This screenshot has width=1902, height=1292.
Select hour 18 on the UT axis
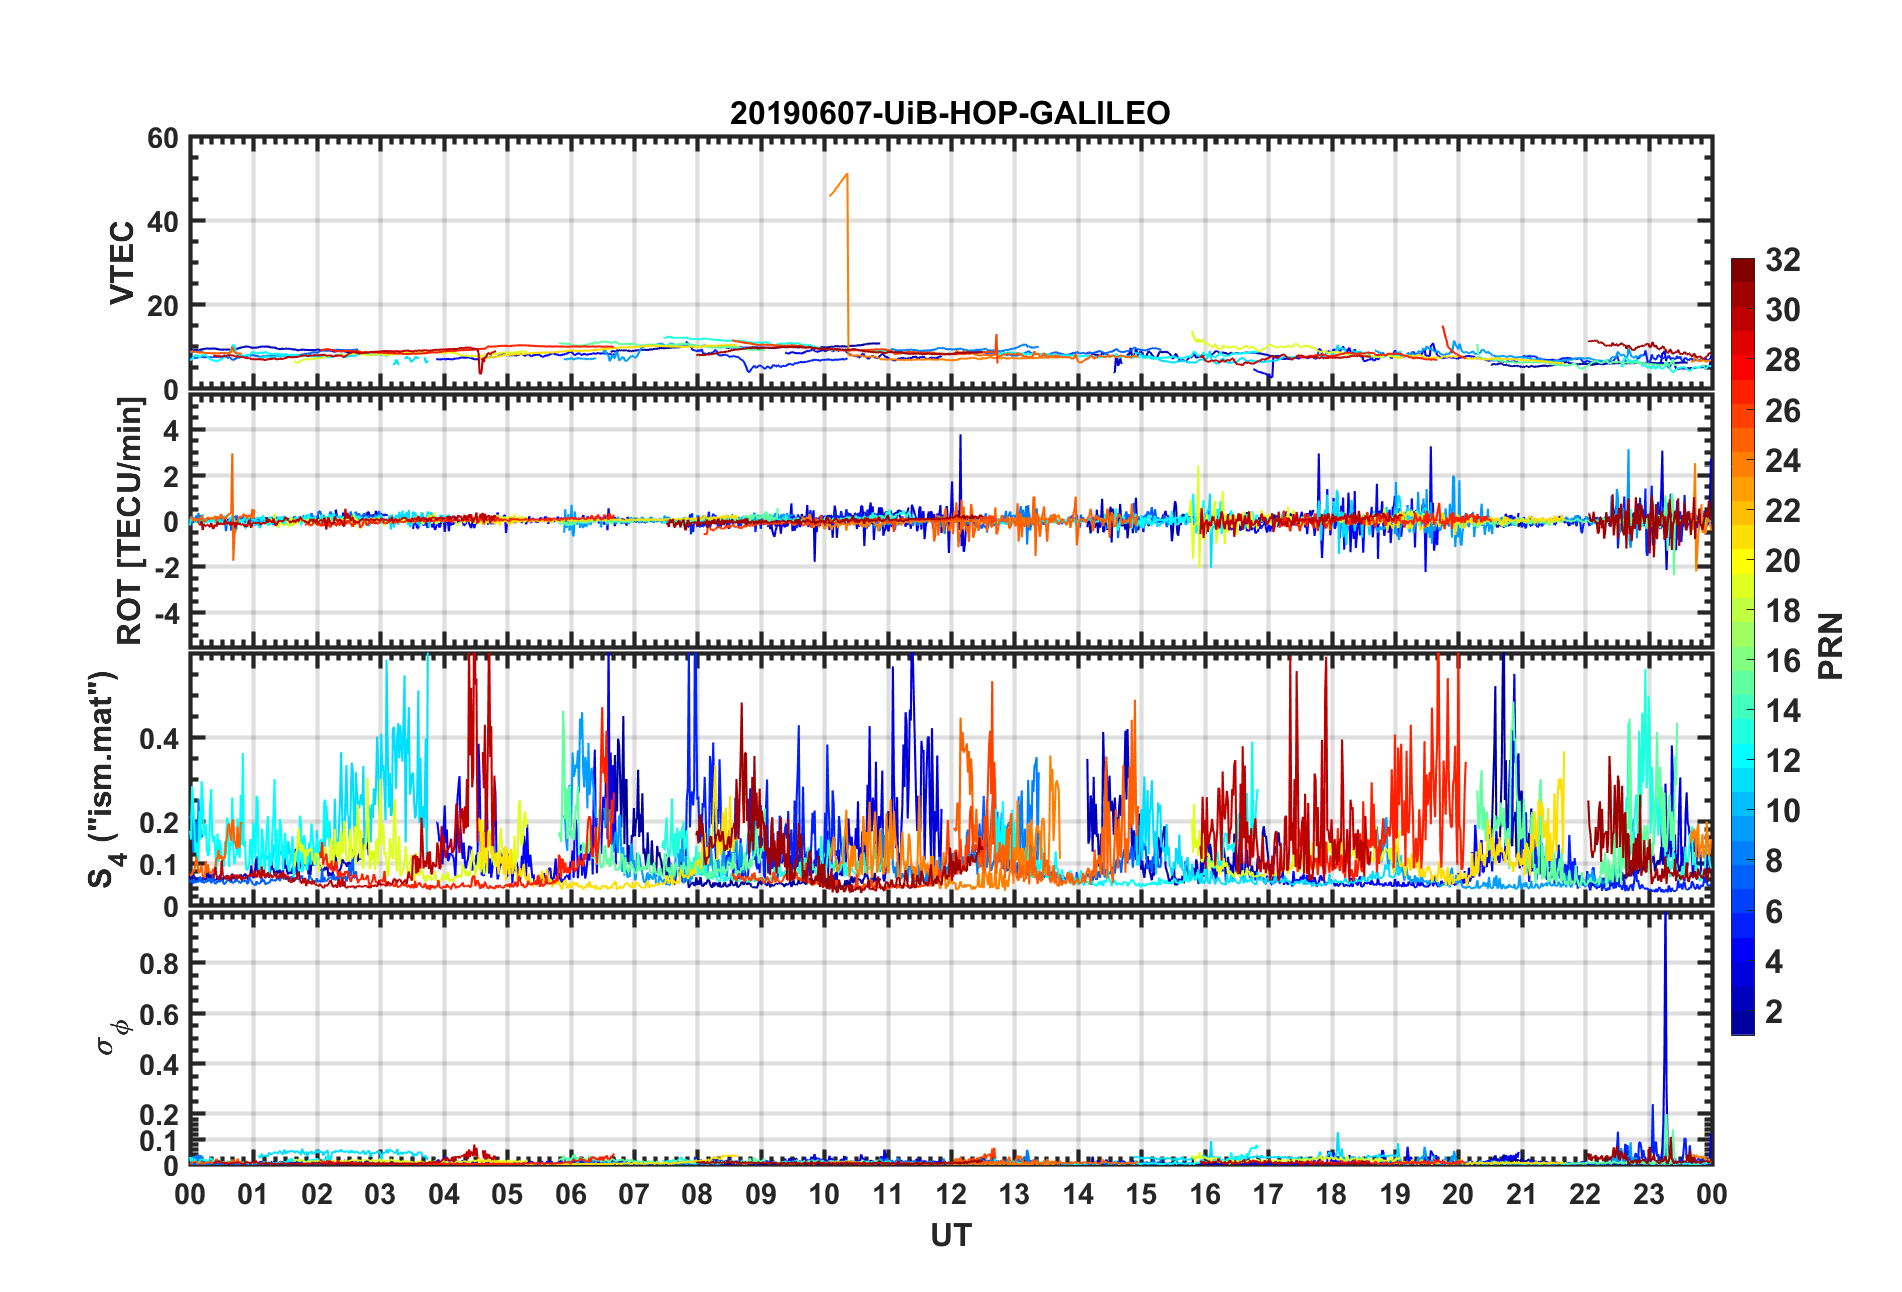pyautogui.click(x=1331, y=1194)
